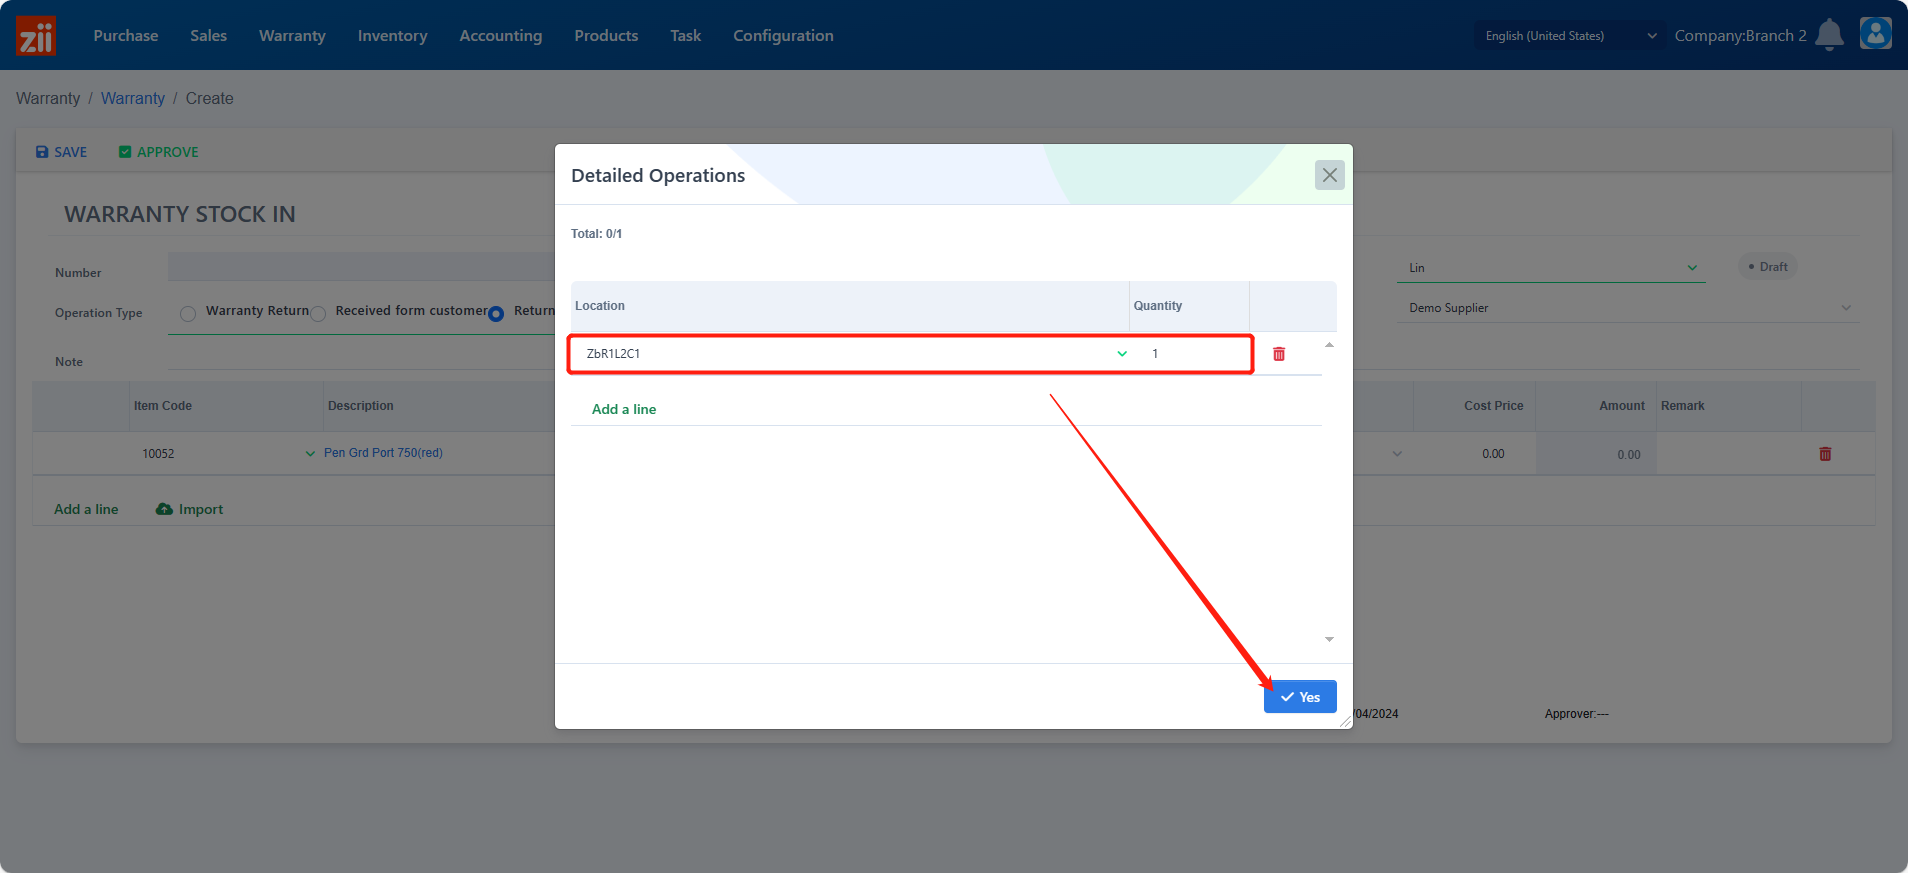The width and height of the screenshot is (1908, 873).
Task: Click the Company:Branch 2 label
Action: [1741, 36]
